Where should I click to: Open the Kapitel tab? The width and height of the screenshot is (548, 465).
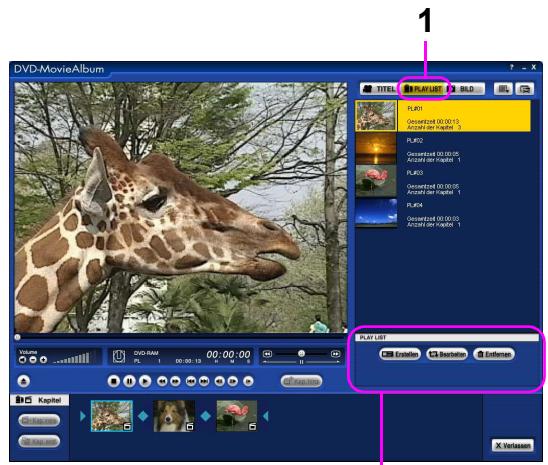point(39,400)
